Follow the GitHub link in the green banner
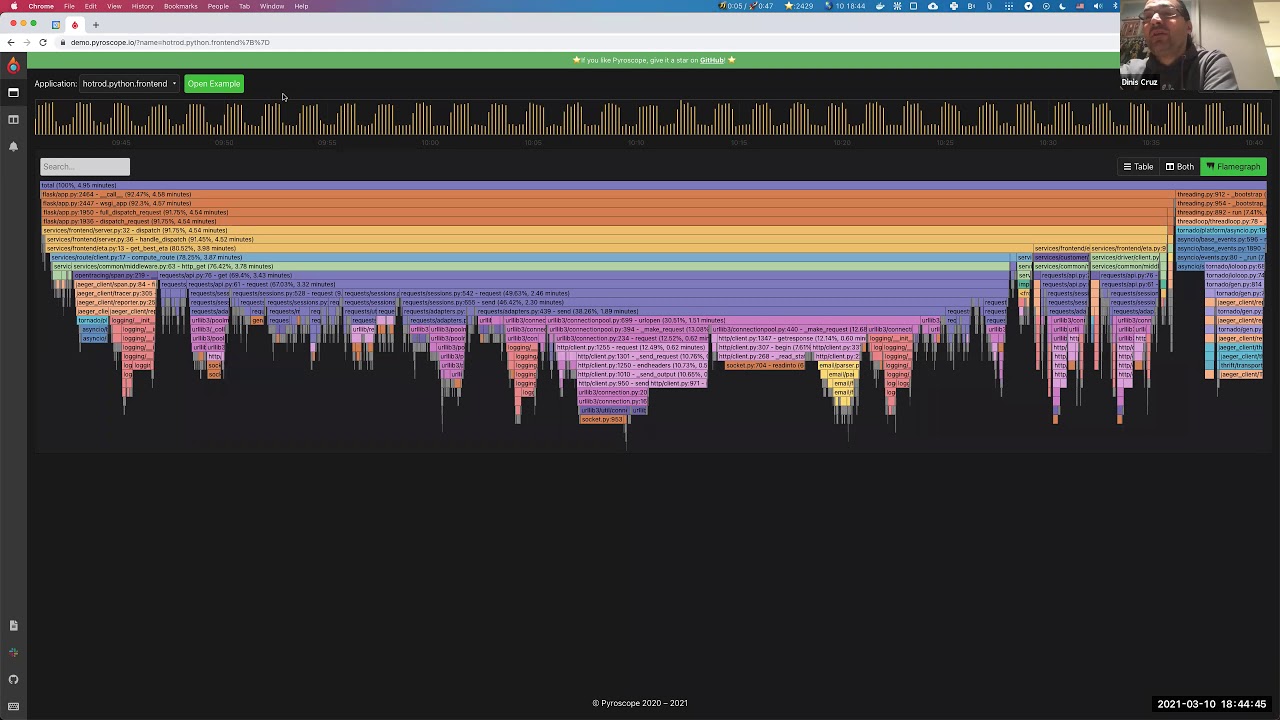This screenshot has width=1280, height=720. 712,60
